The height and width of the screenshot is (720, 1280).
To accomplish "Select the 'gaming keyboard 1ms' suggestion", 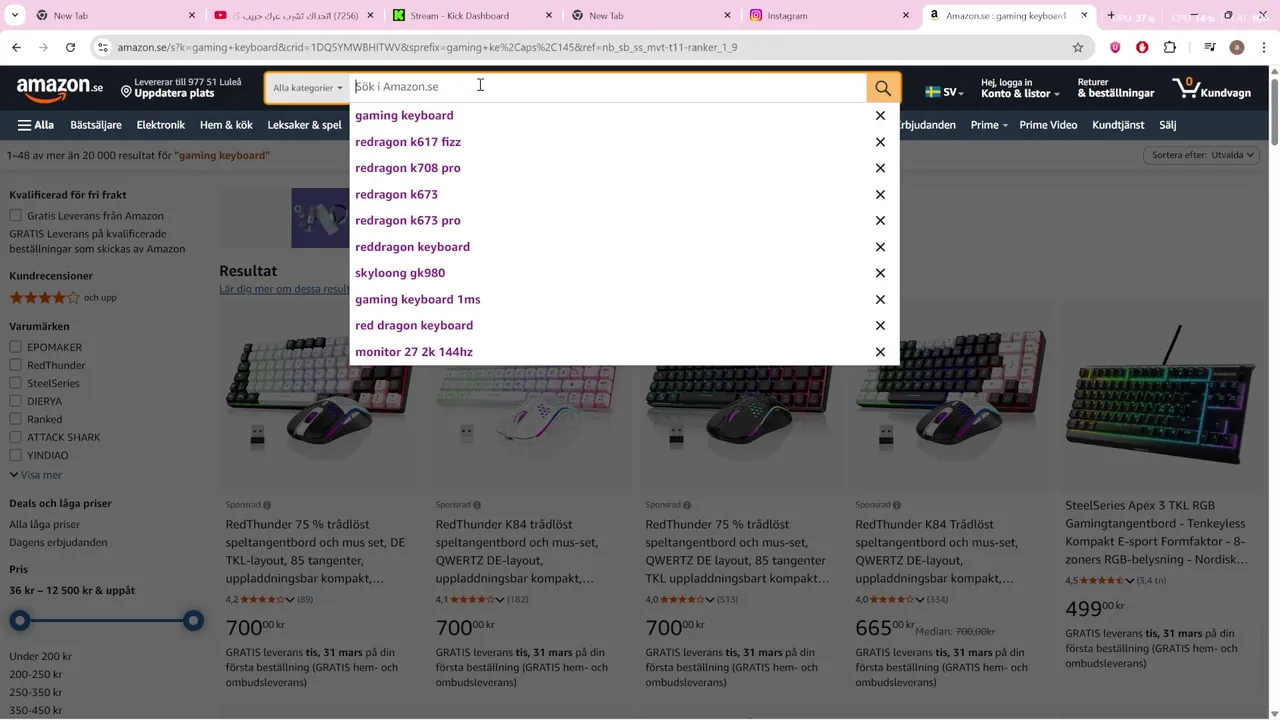I will pyautogui.click(x=418, y=299).
